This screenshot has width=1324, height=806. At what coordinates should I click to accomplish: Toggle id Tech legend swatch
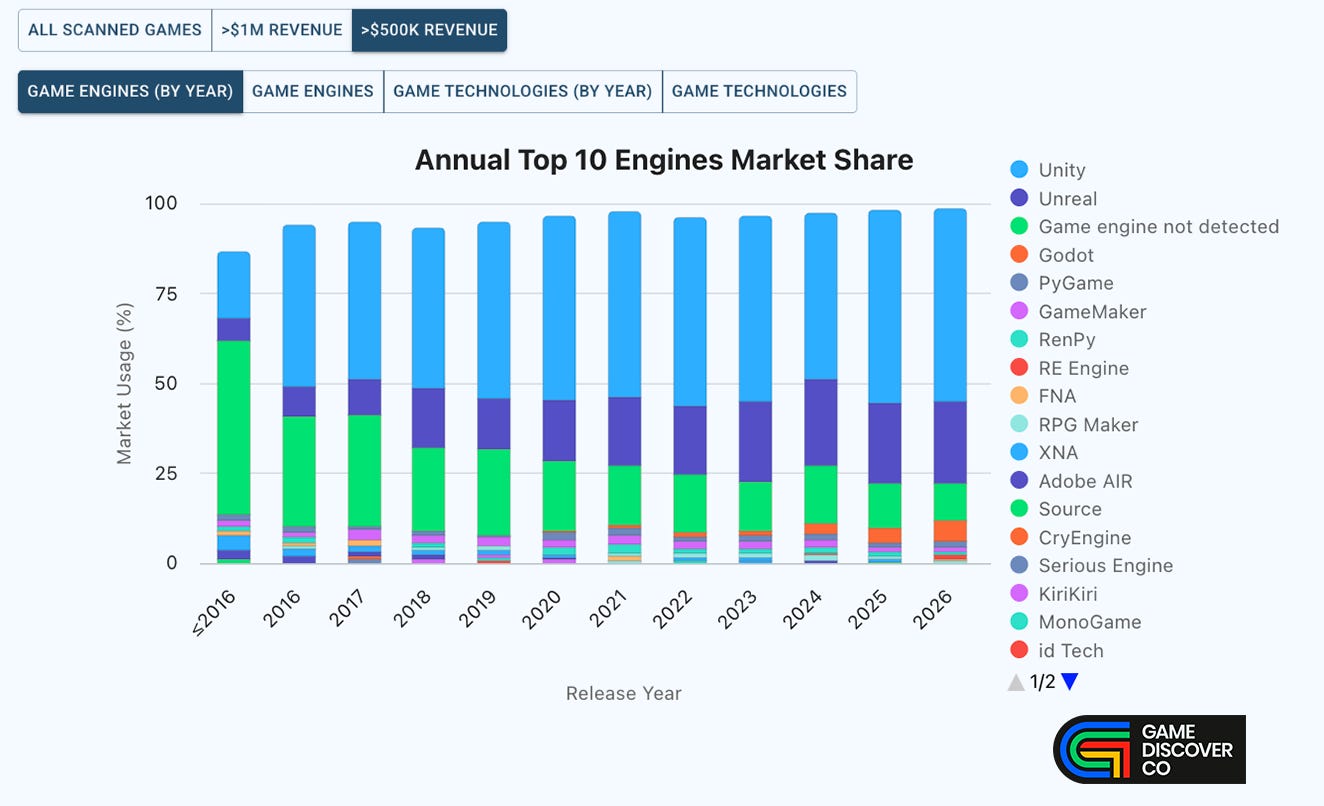(x=1019, y=650)
